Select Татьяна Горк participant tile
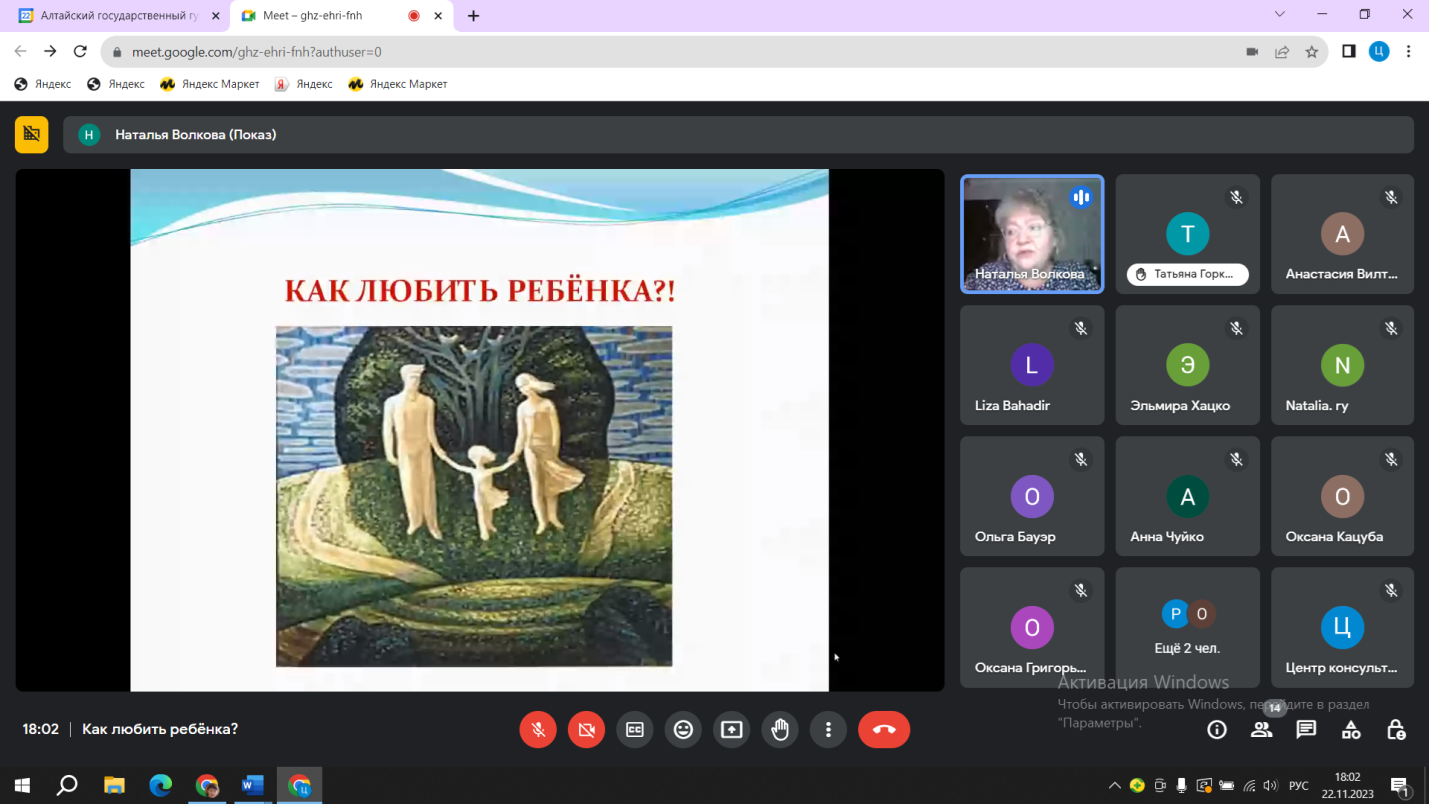The width and height of the screenshot is (1429, 804). [1187, 234]
